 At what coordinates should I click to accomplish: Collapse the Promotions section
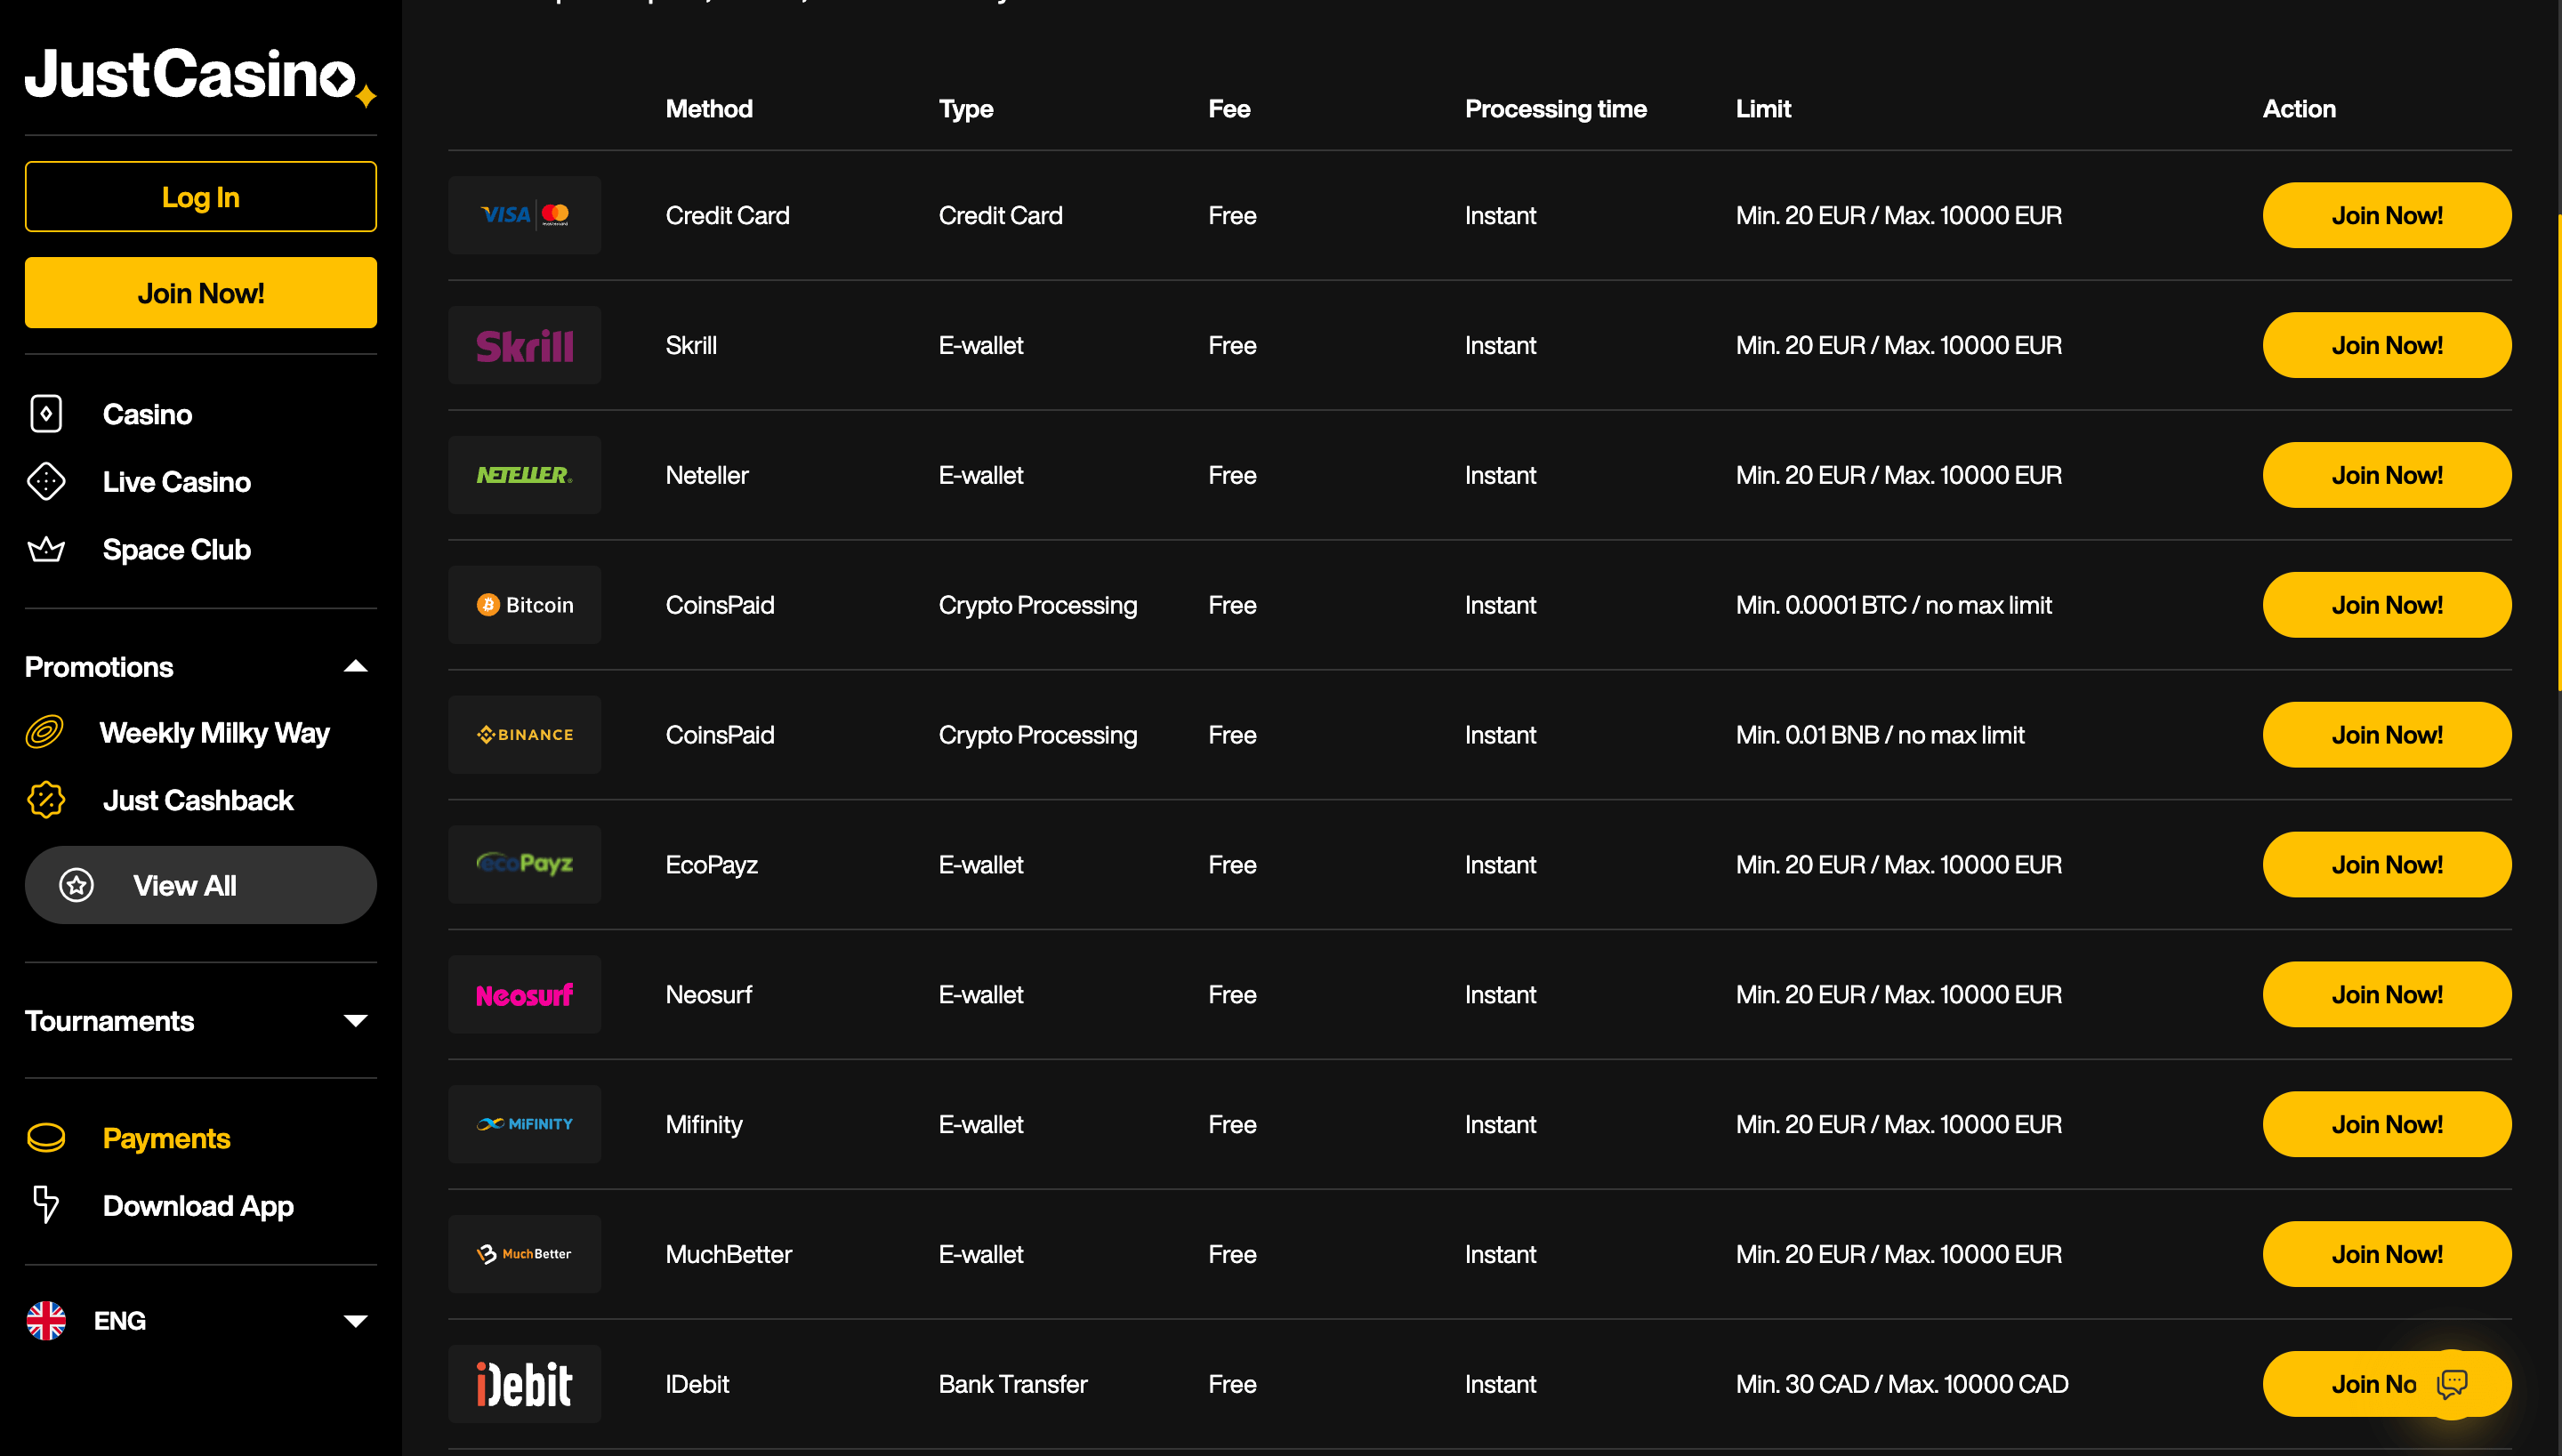(x=355, y=667)
